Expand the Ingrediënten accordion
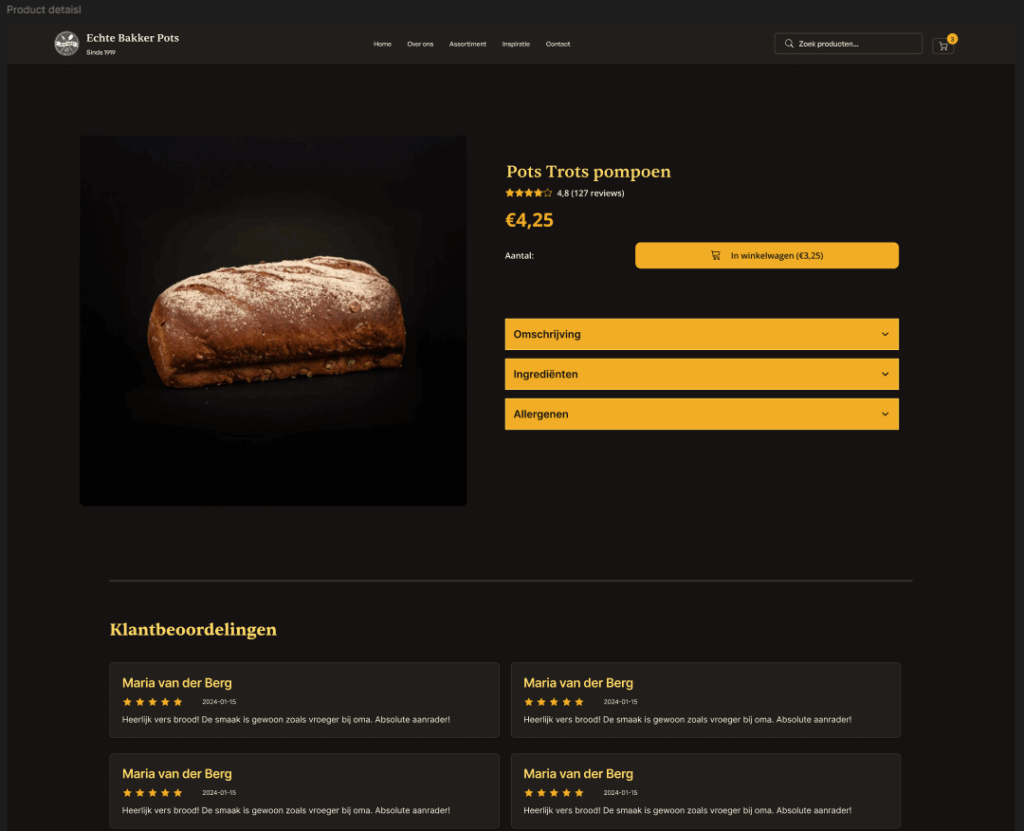This screenshot has height=831, width=1024. point(701,374)
